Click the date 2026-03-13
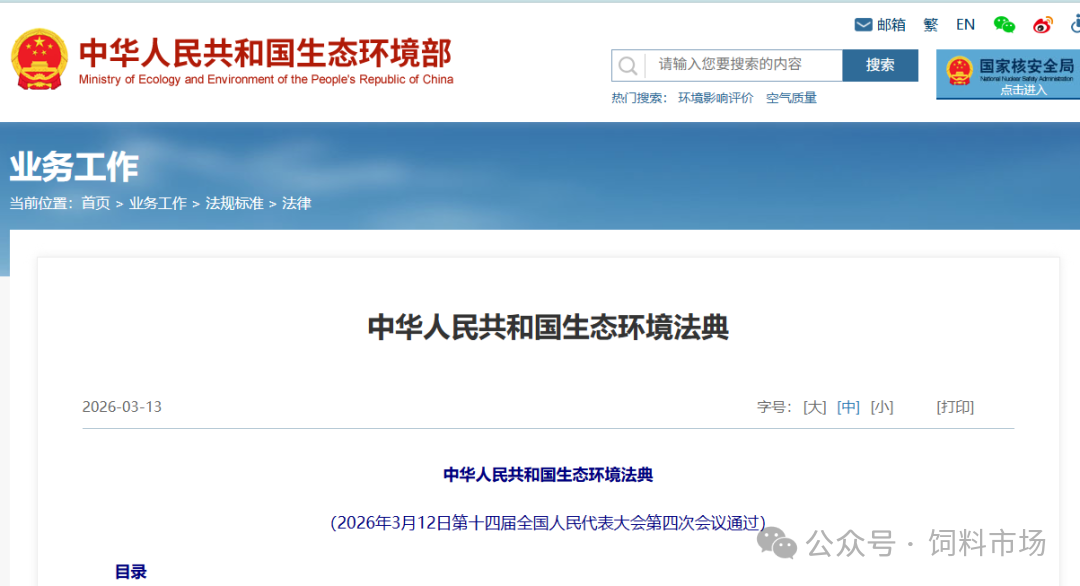Screen dimensions: 1080x586 click(122, 407)
